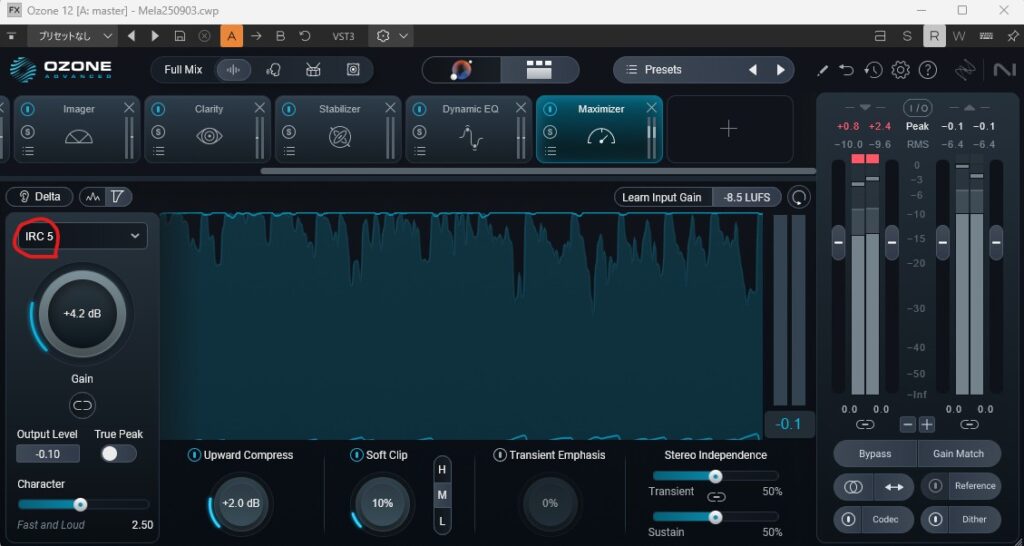
Task: Click the Output Level field -0.10
Action: 48,454
